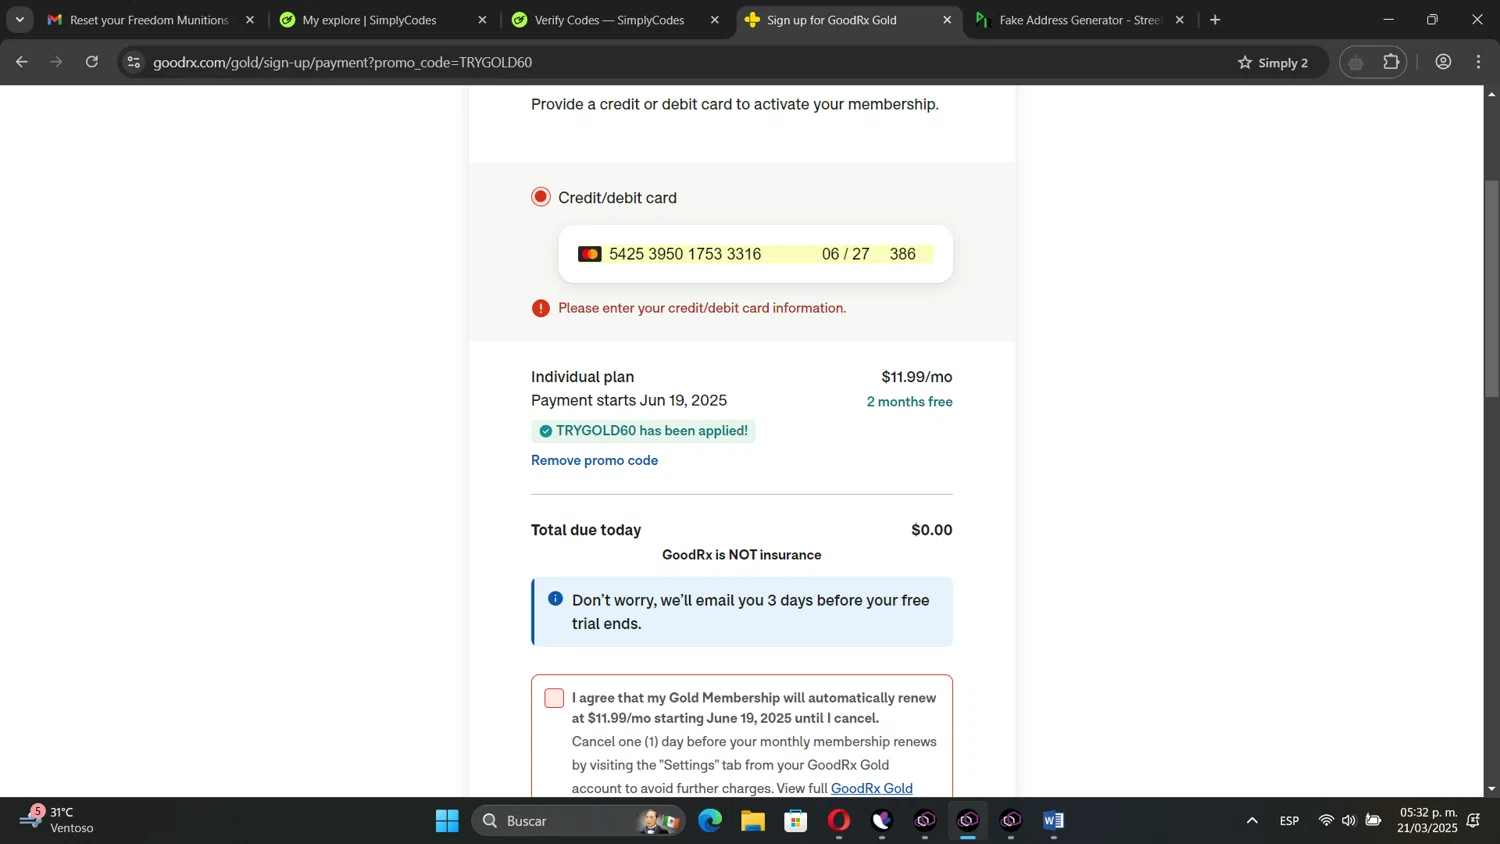Image resolution: width=1500 pixels, height=844 pixels.
Task: Open the weather widget showing 31°C Ventoso
Action: (58, 820)
